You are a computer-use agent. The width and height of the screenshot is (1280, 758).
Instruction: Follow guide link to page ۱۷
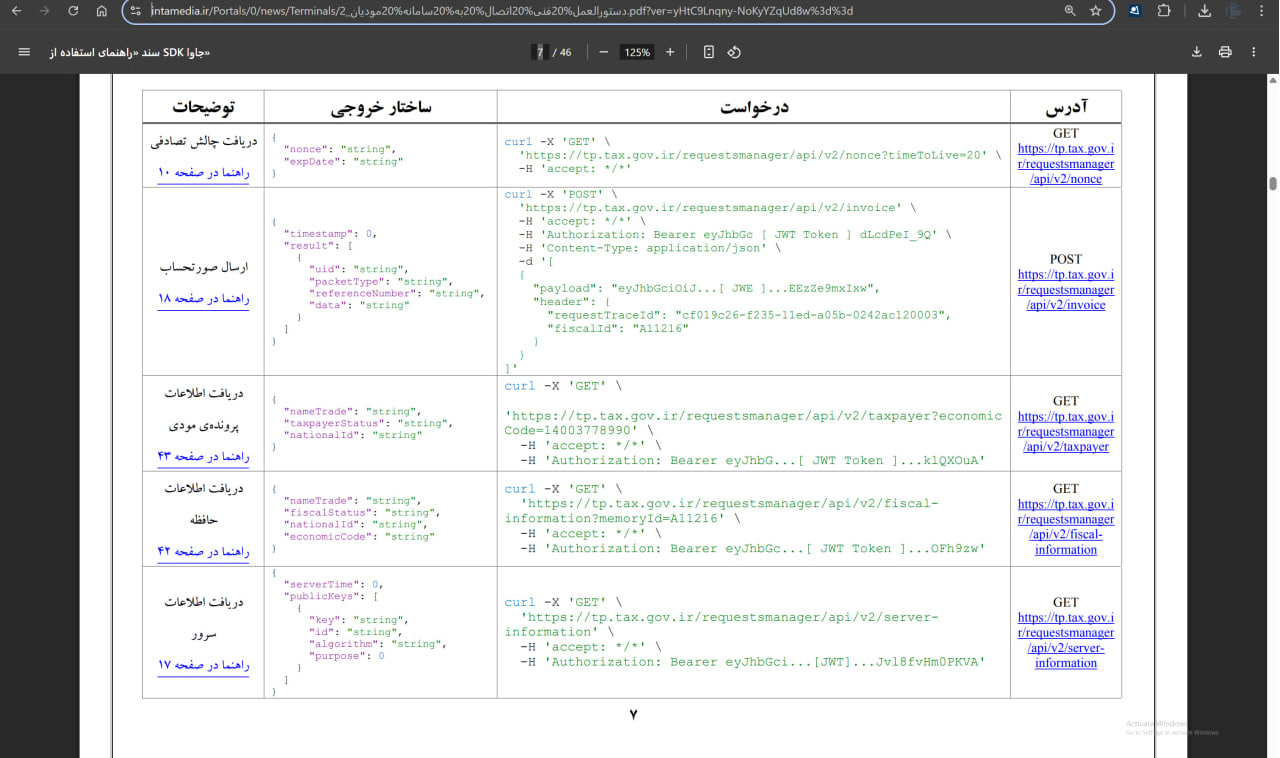pyautogui.click(x=203, y=665)
